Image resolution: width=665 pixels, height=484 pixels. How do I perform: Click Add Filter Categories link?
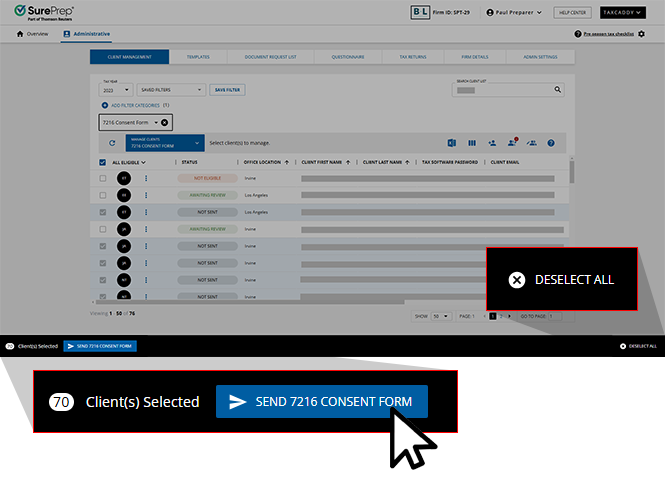[x=135, y=105]
